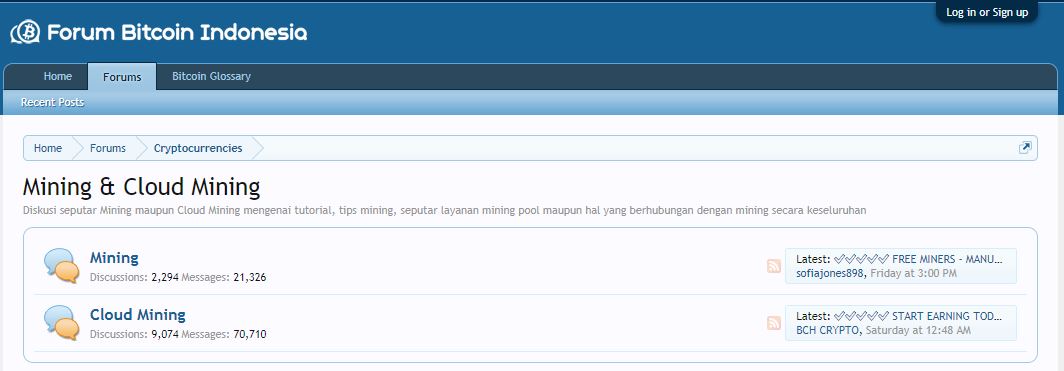Open the Cloud Mining subforum
This screenshot has height=371, width=1064.
[138, 315]
